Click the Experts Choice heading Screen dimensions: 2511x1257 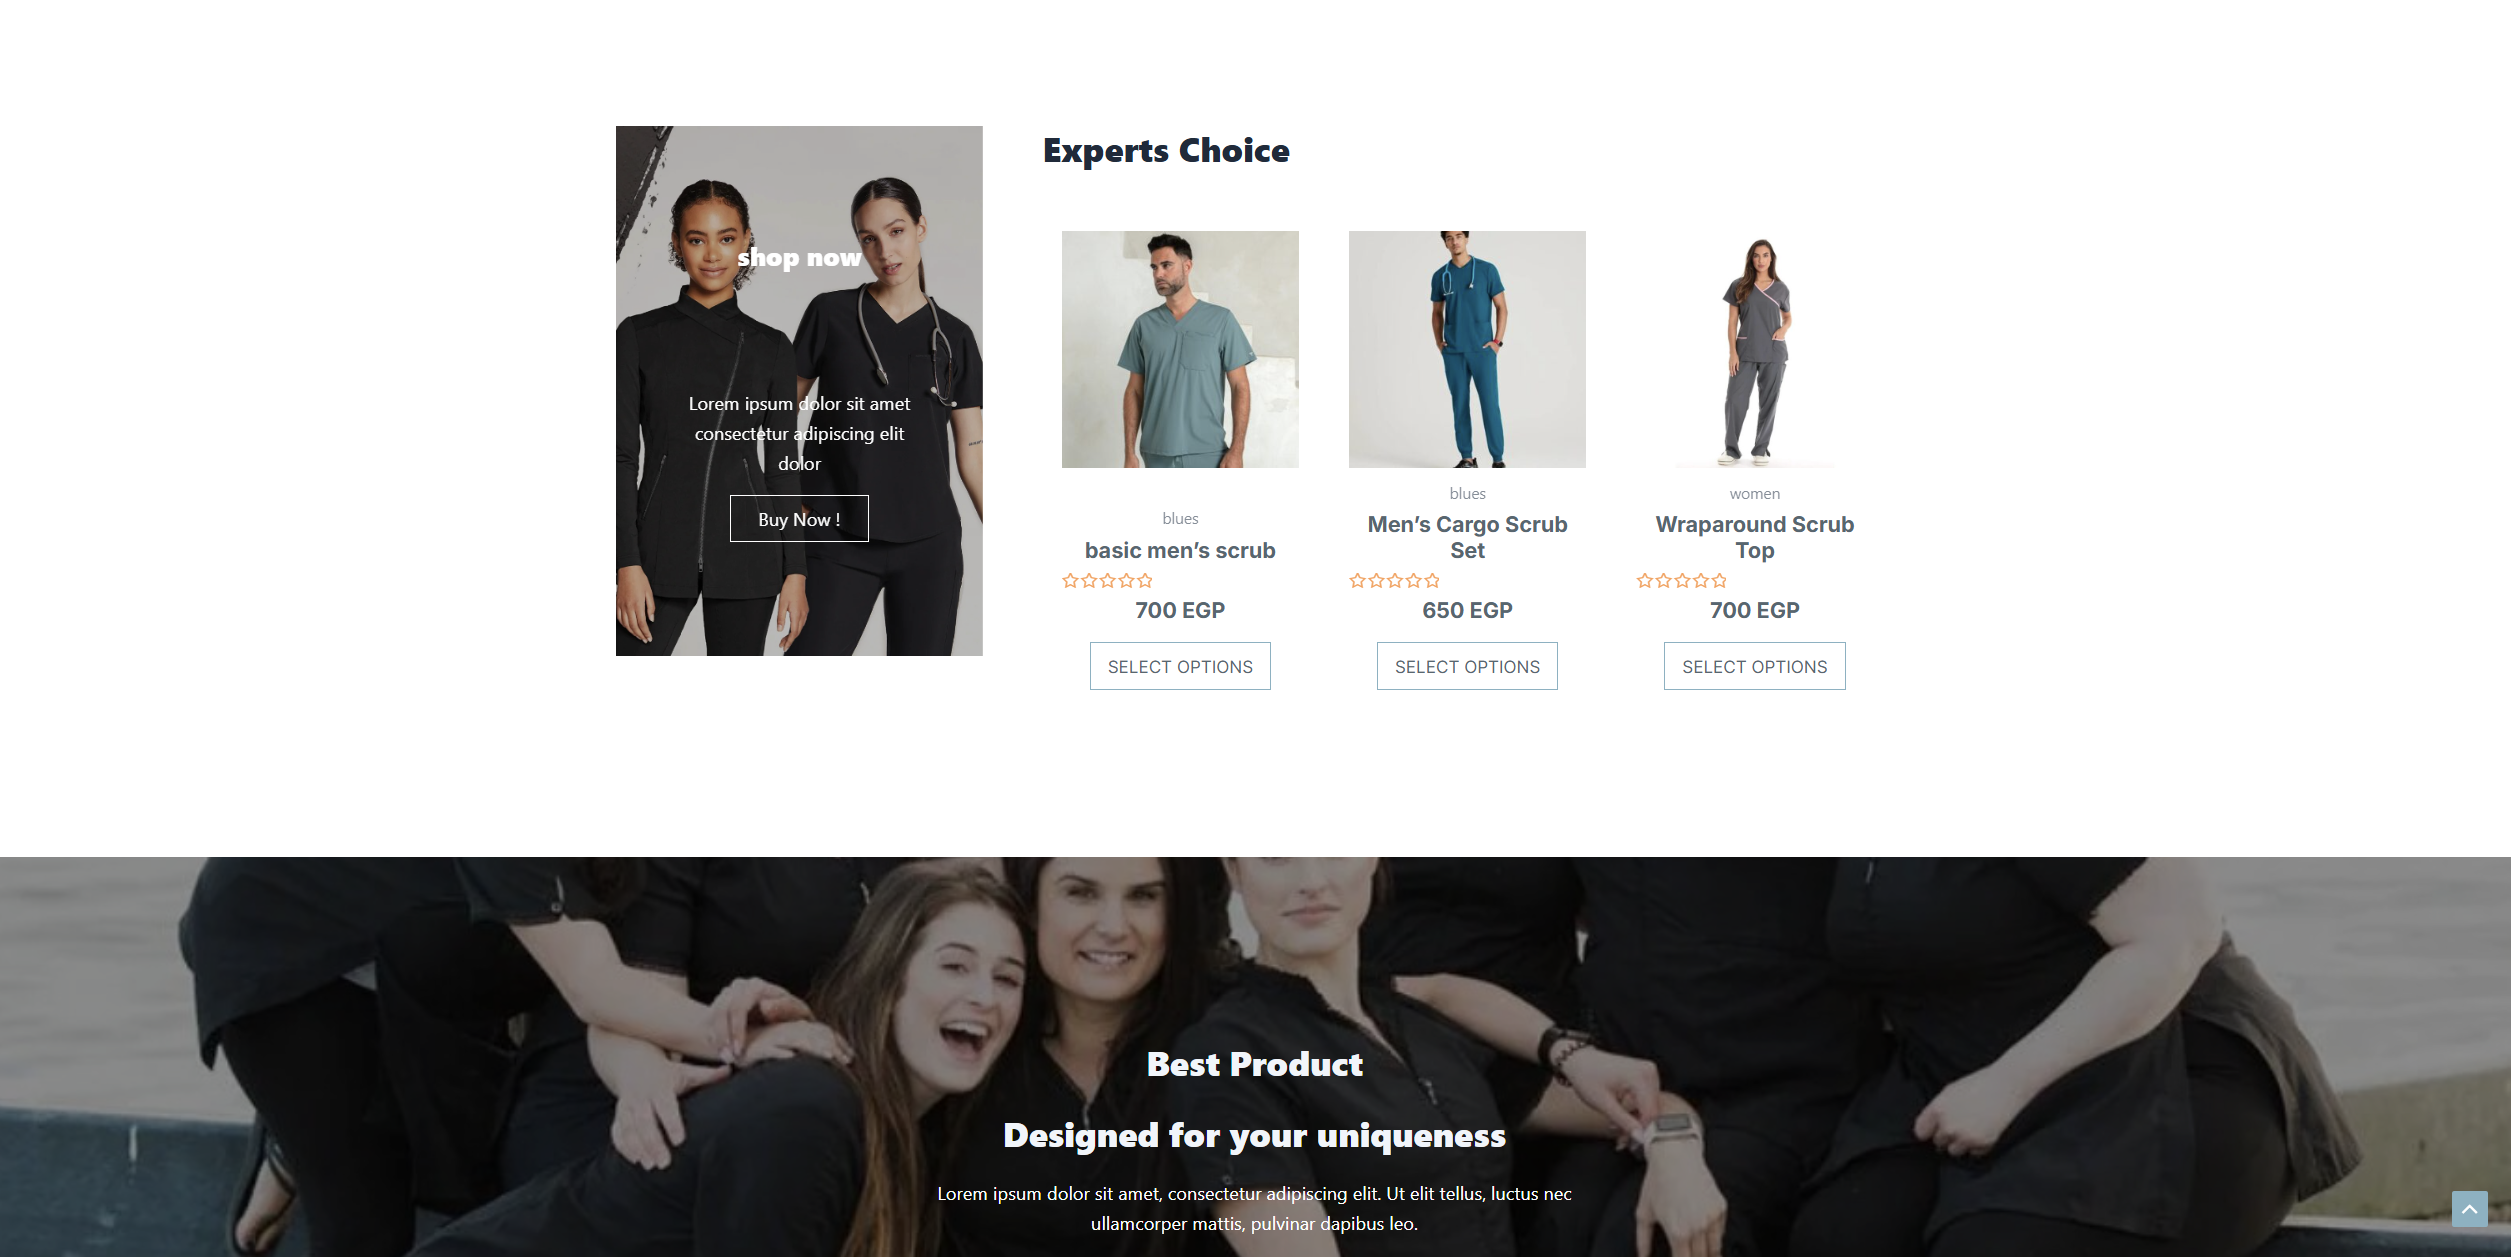(x=1166, y=150)
